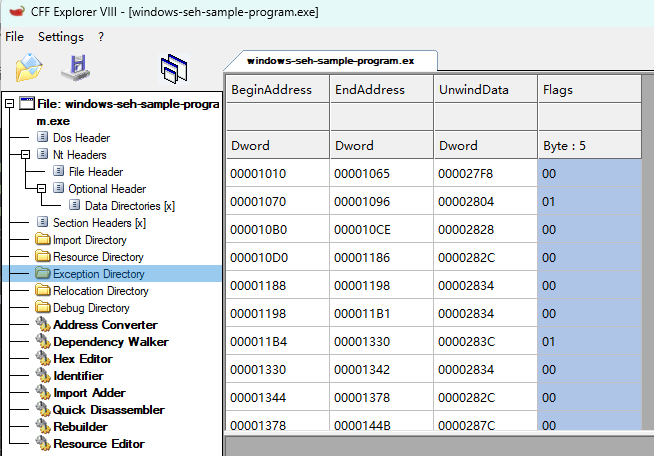The width and height of the screenshot is (654, 456).
Task: Select EndAddress cell 00001186
Action: (x=382, y=257)
